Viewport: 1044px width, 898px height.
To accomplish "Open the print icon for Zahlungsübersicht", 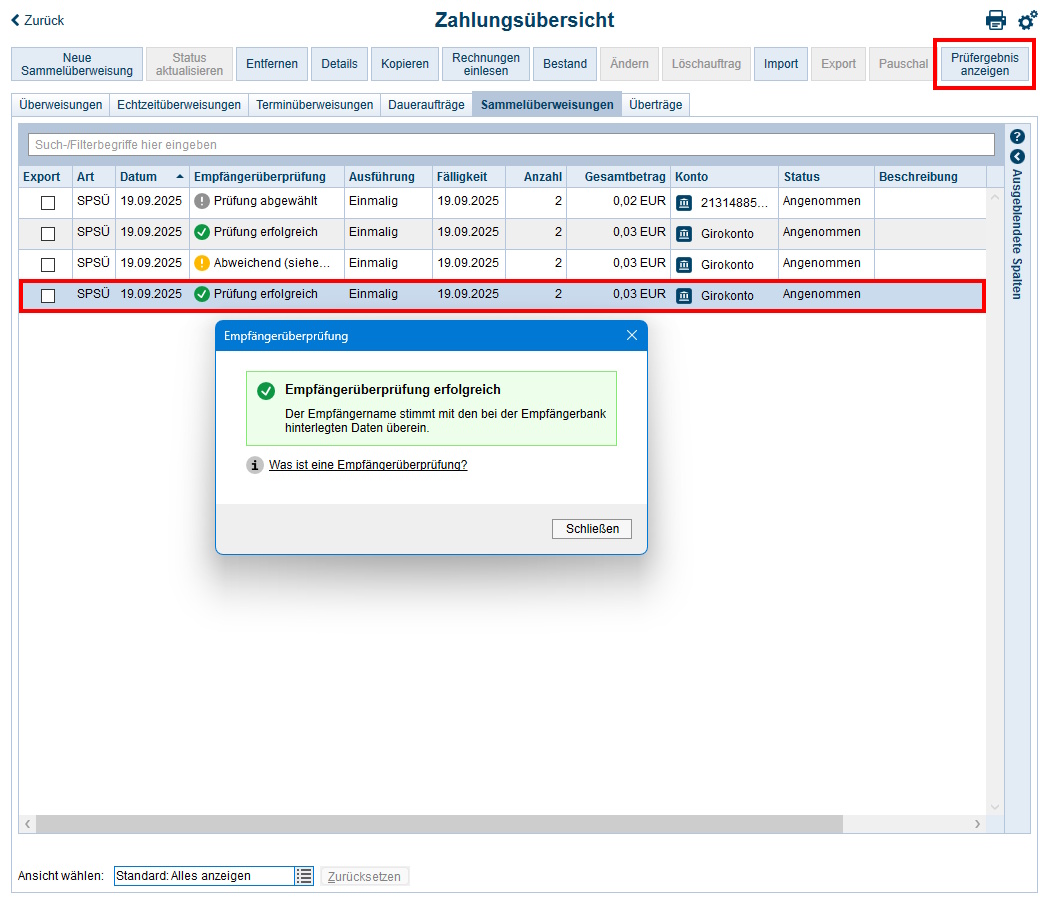I will pyautogui.click(x=996, y=20).
